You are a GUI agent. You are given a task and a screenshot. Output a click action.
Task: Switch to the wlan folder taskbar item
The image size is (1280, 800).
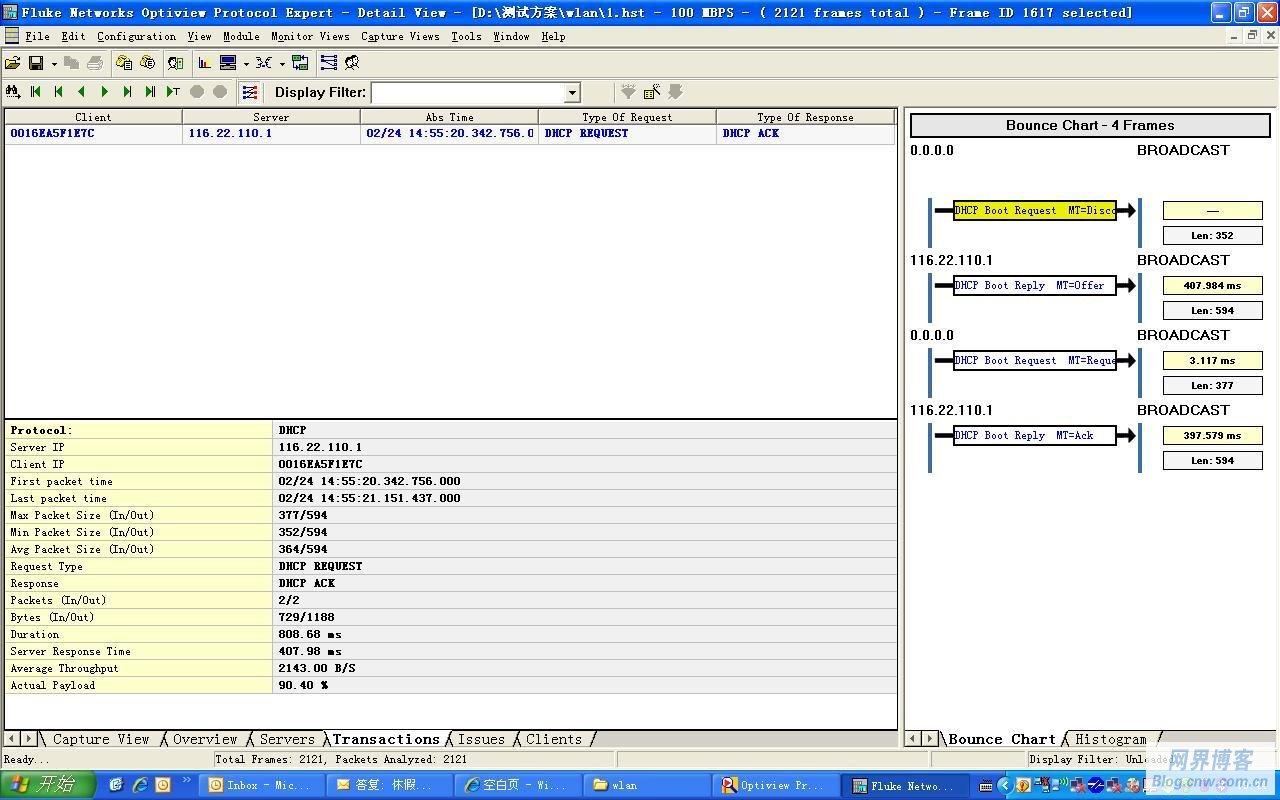pyautogui.click(x=647, y=785)
